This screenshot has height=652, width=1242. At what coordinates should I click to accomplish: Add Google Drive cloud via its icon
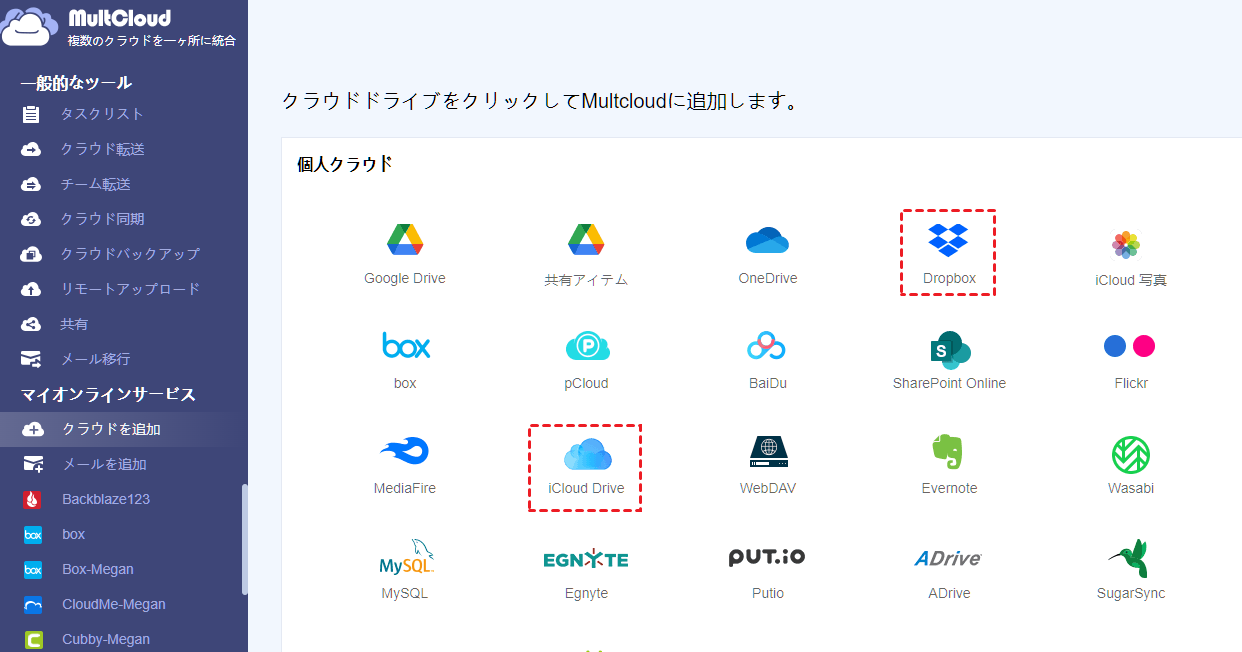(405, 240)
